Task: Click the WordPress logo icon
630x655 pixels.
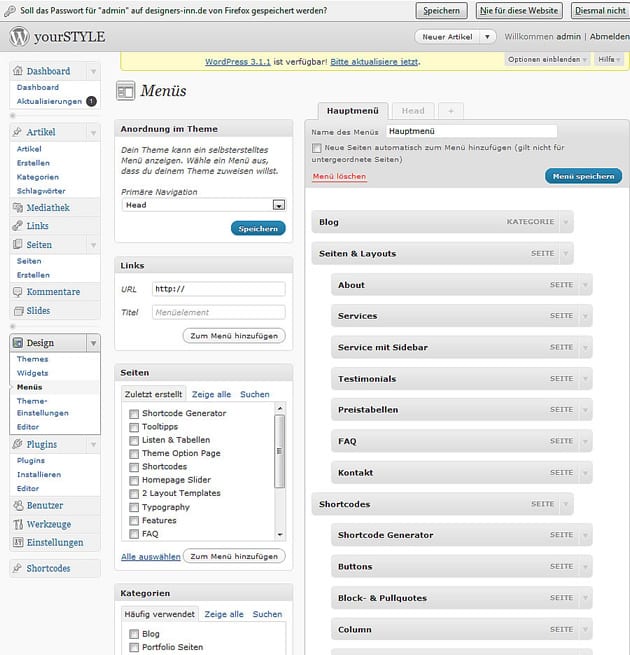Action: click(19, 36)
